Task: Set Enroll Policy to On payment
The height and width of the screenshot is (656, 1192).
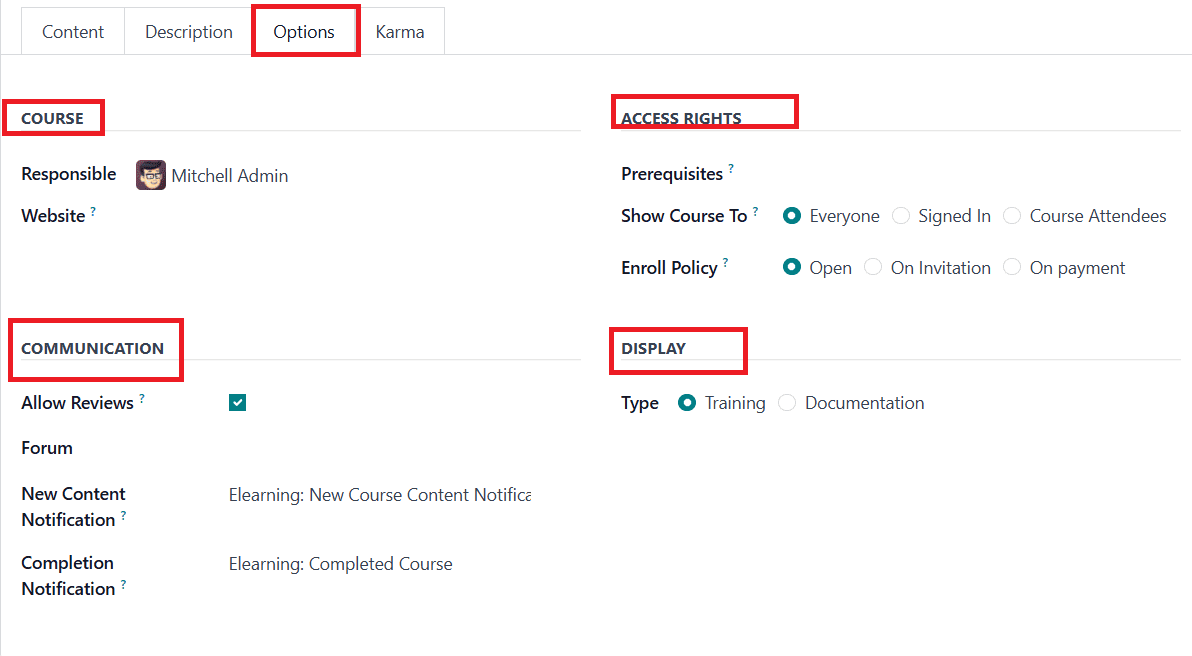Action: click(x=1012, y=268)
